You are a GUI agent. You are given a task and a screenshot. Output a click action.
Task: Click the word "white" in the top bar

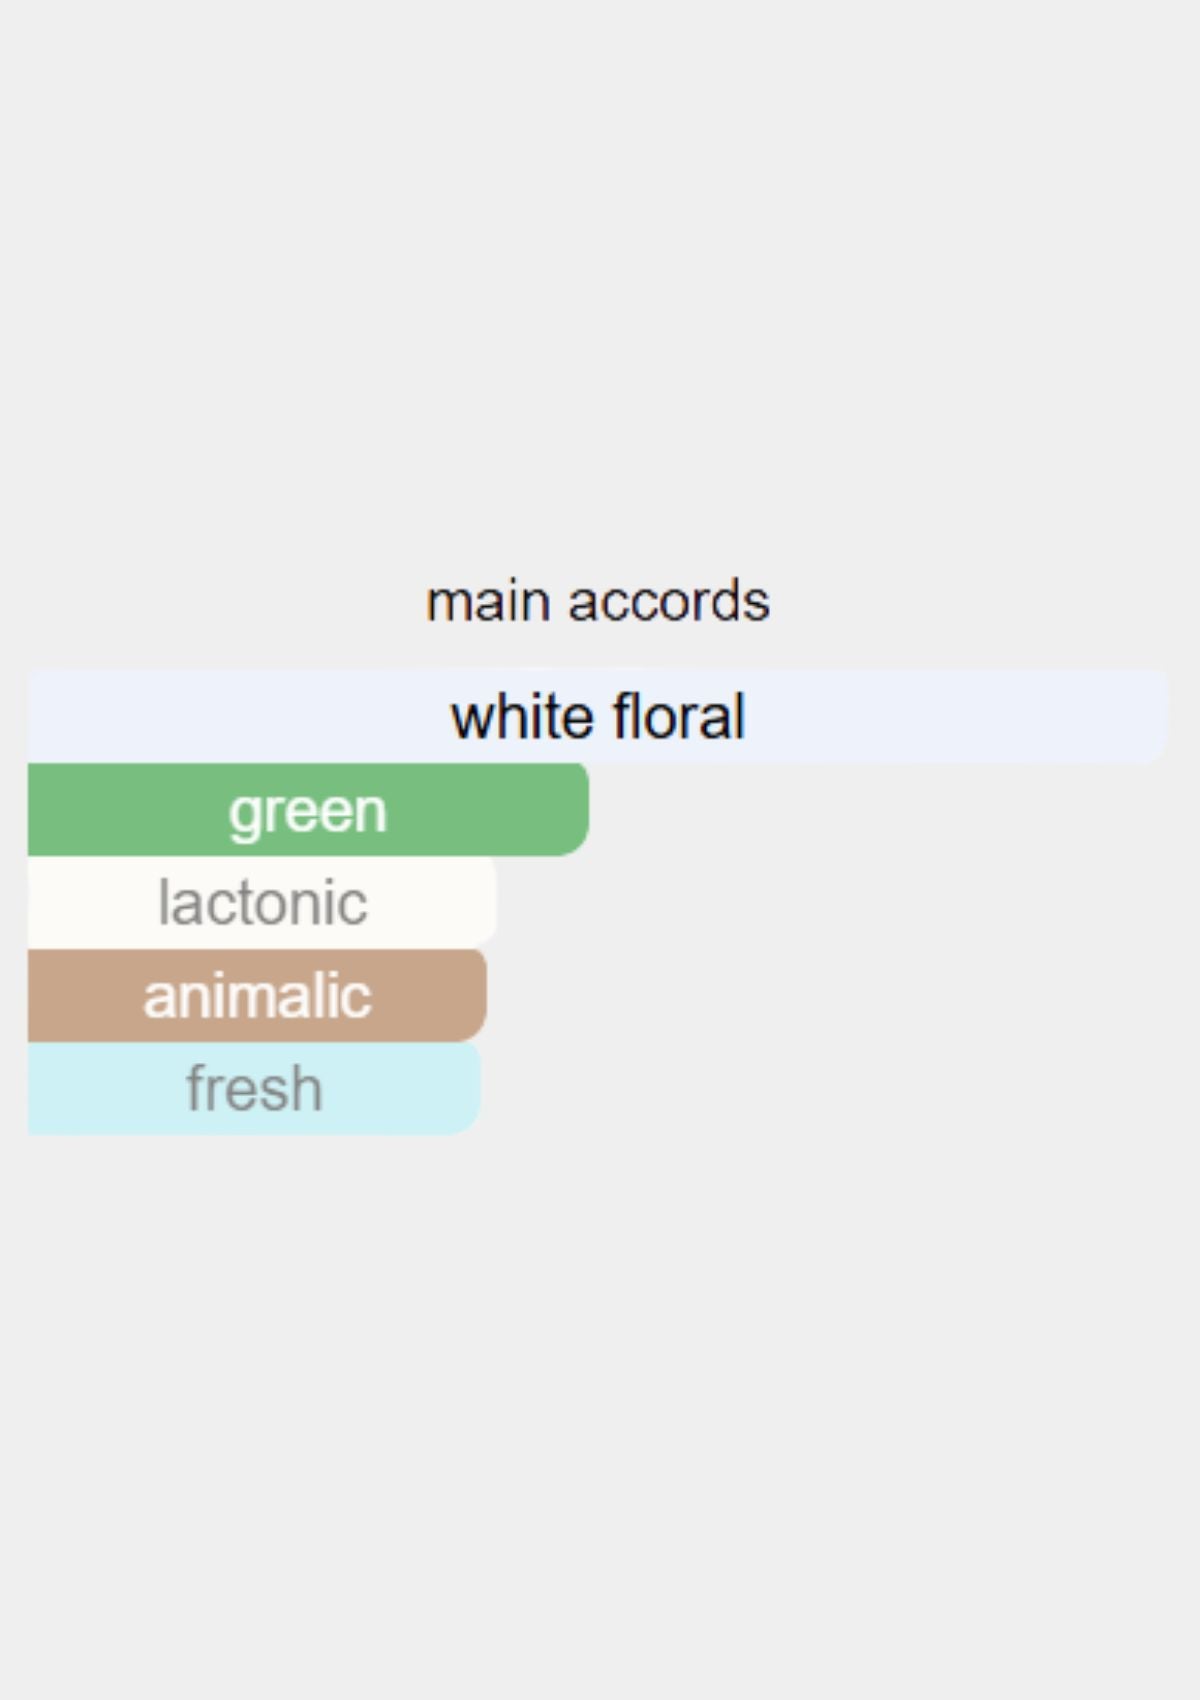(521, 717)
